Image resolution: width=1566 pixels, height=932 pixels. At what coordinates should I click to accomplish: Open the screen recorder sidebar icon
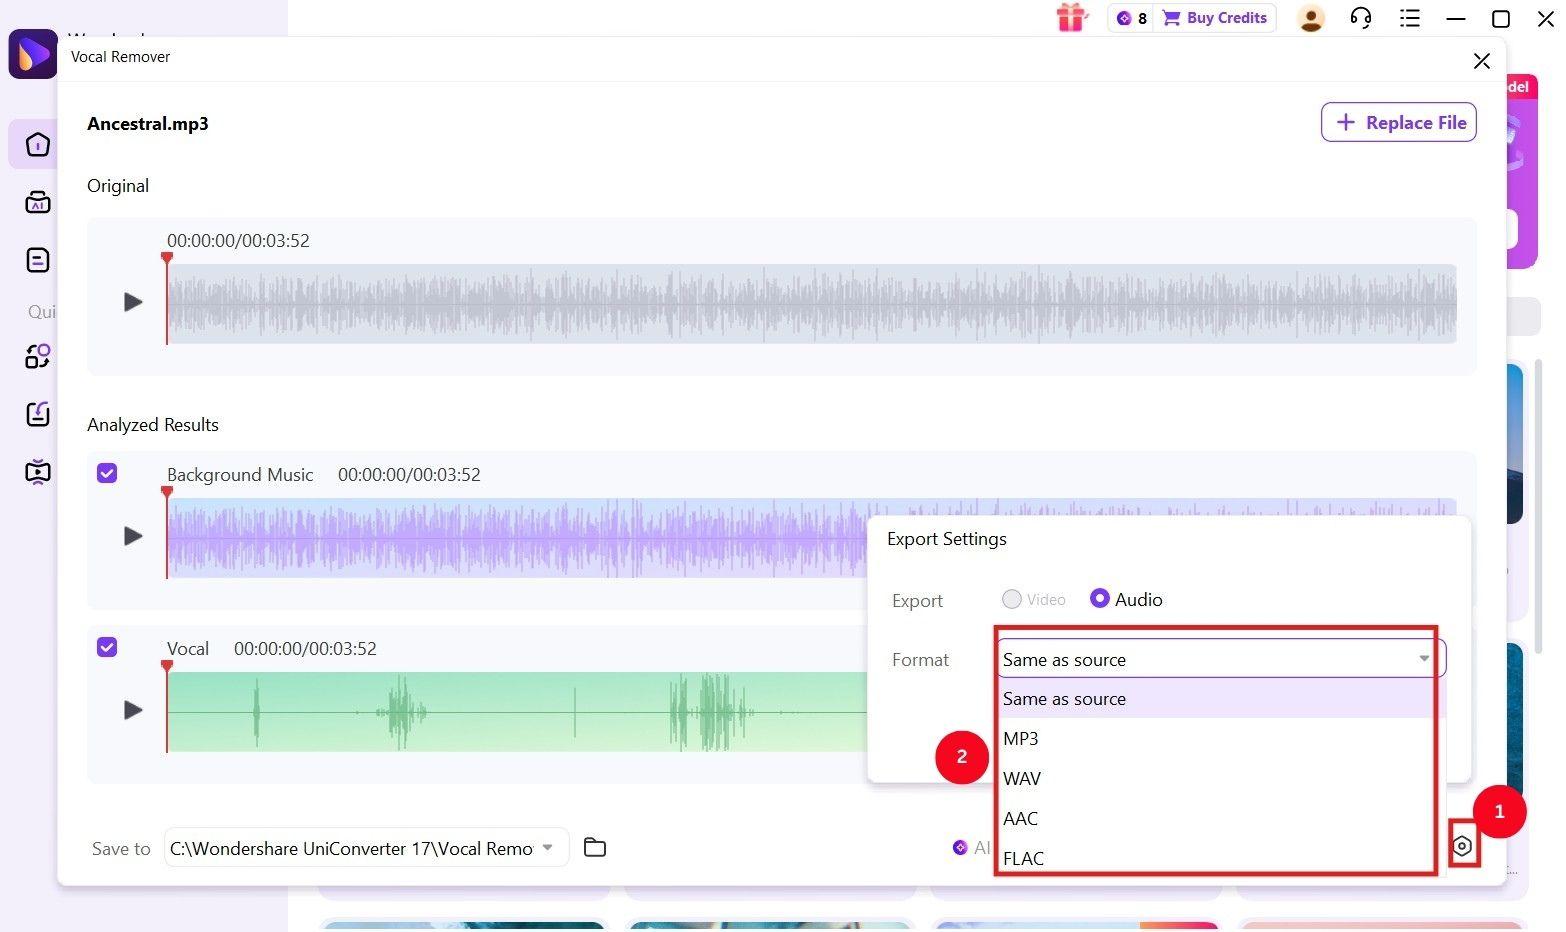[x=38, y=471]
